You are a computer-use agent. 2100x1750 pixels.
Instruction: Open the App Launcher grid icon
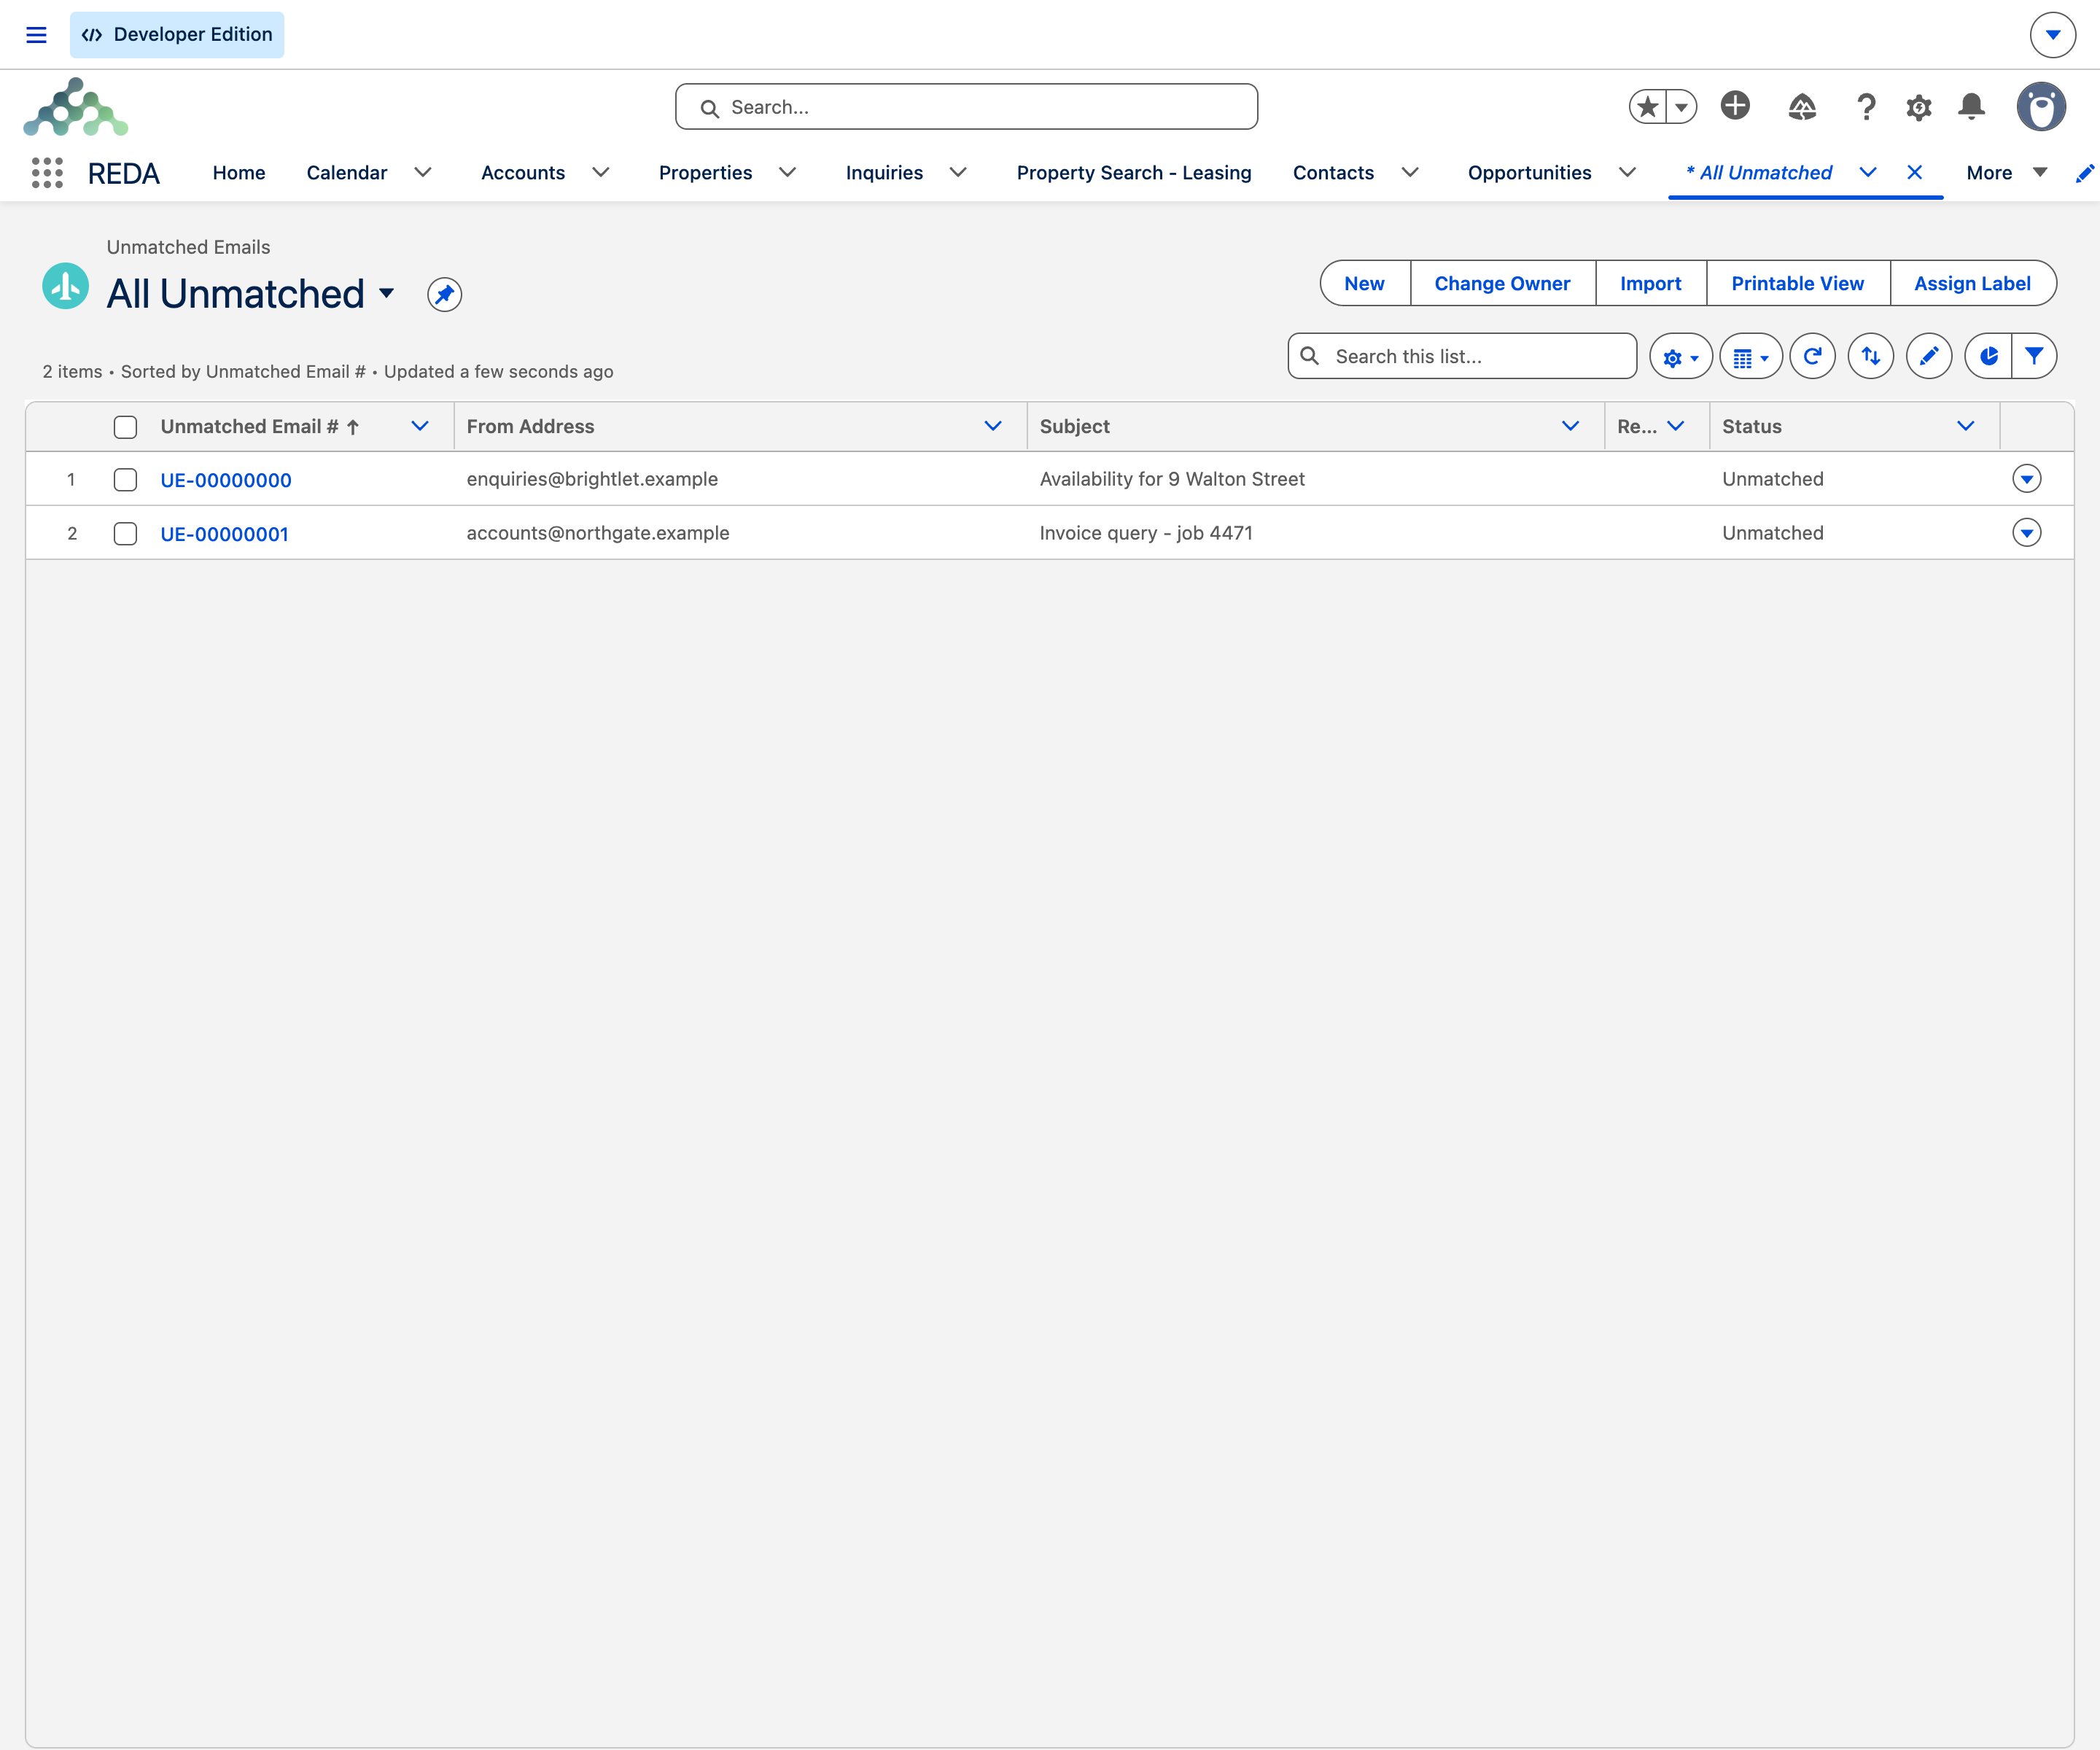click(47, 173)
